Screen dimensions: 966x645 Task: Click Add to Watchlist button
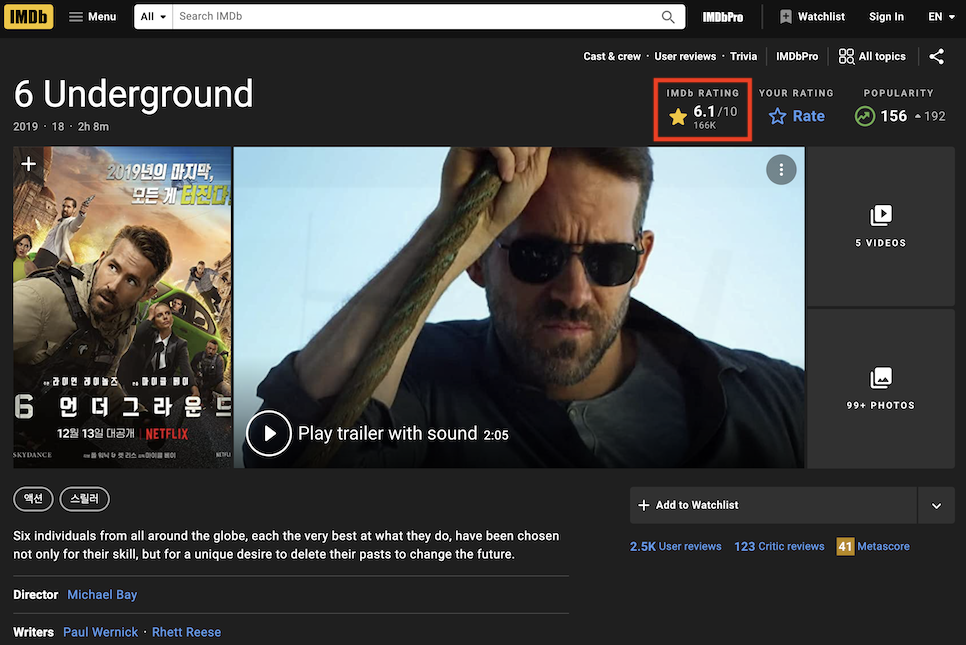pyautogui.click(x=773, y=505)
